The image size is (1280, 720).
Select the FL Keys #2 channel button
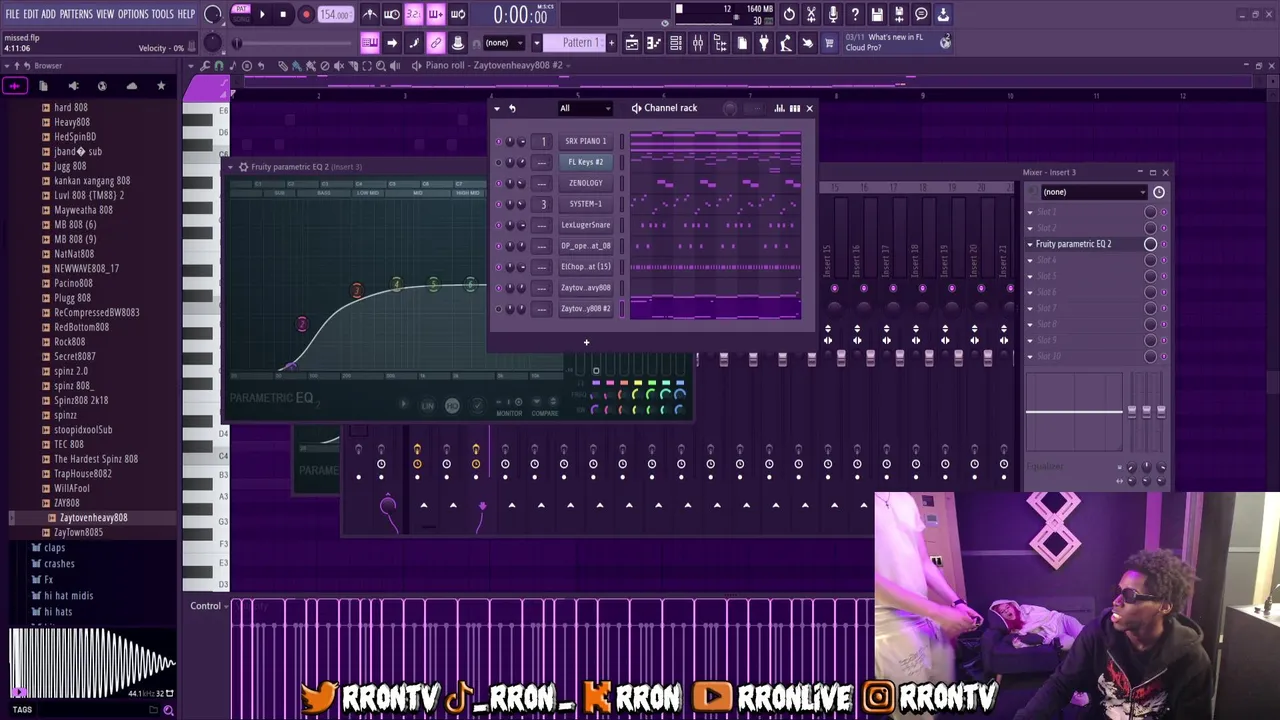(585, 162)
